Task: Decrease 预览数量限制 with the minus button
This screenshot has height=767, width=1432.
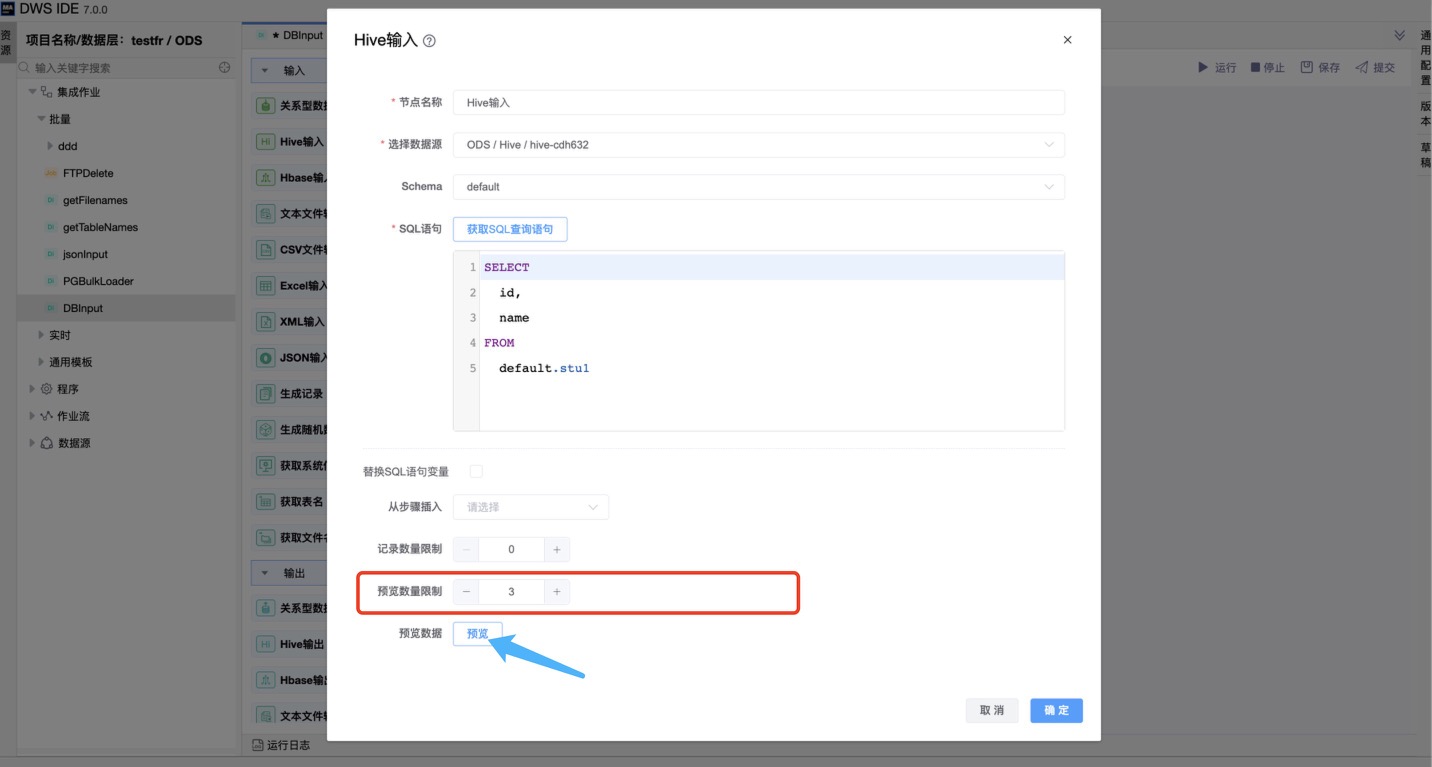Action: 466,592
